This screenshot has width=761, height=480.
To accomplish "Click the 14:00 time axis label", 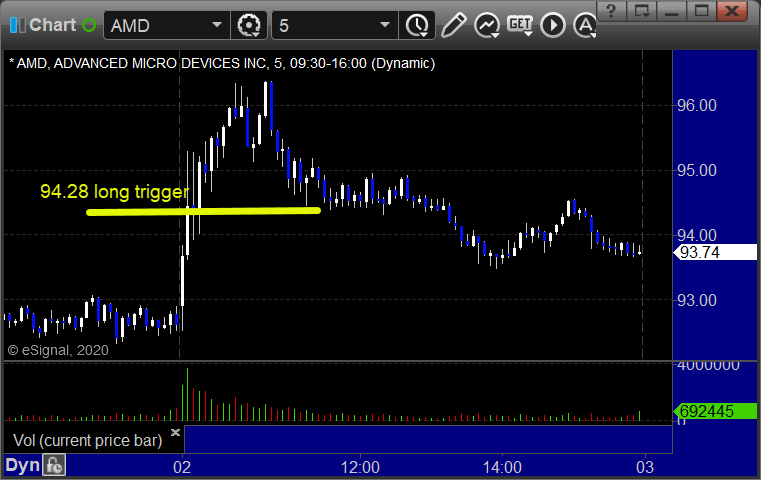I will [502, 467].
